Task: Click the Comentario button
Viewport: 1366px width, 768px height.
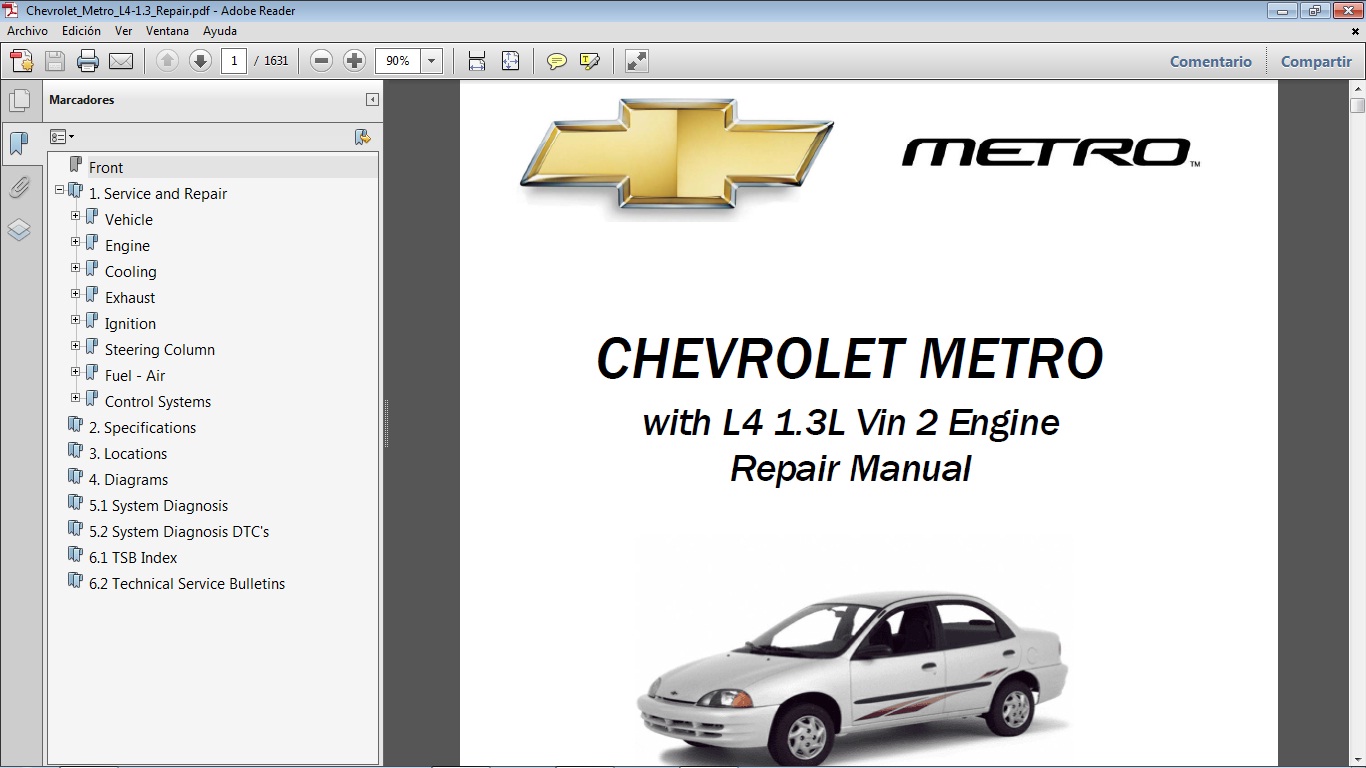Action: coord(1210,61)
